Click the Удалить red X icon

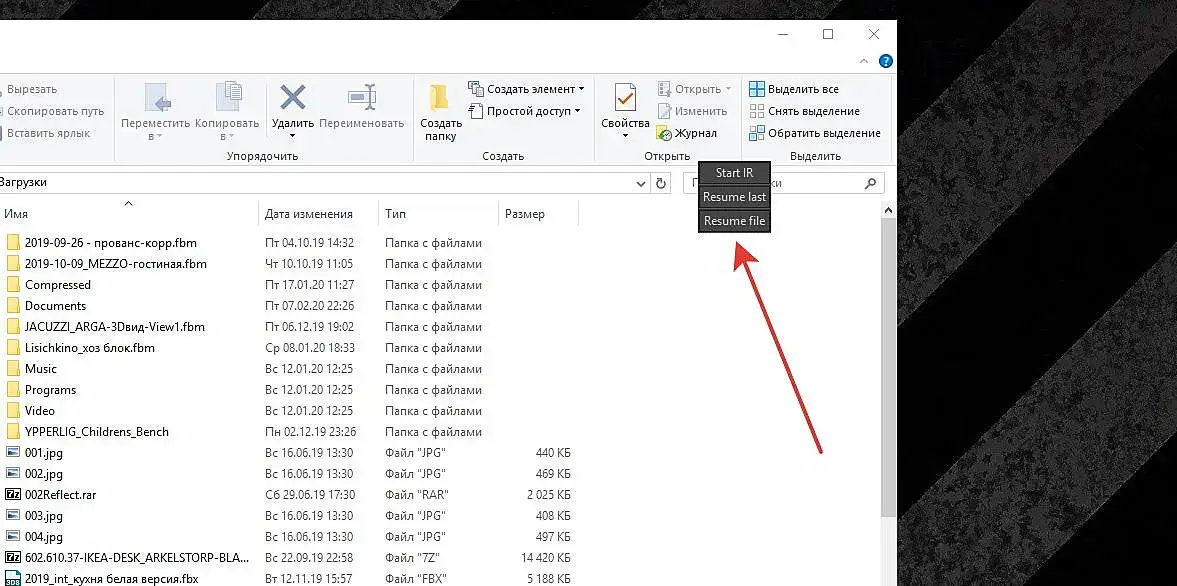pos(293,98)
